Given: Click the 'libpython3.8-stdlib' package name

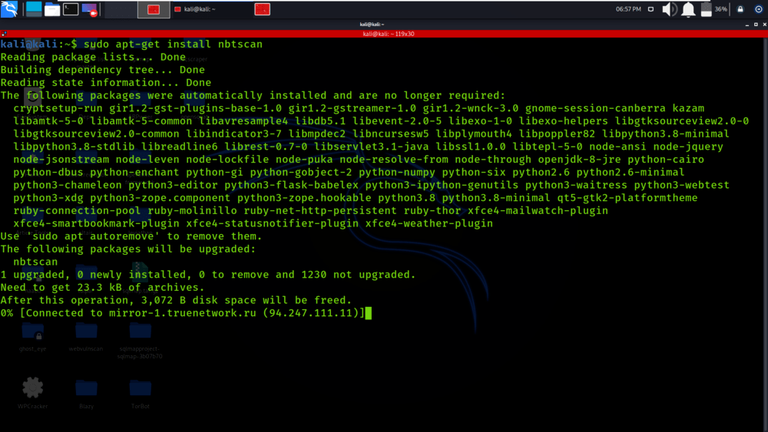Looking at the screenshot, I should pos(73,146).
